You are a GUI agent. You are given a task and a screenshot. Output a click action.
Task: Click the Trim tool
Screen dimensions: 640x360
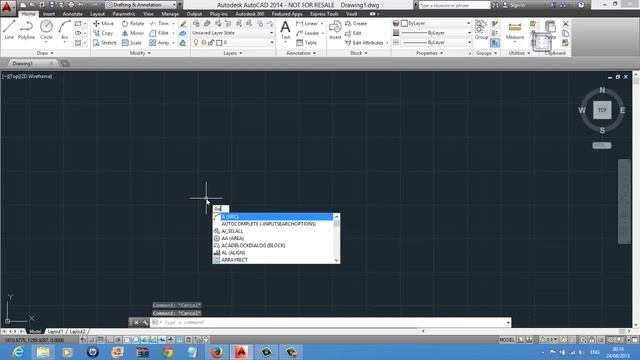tap(159, 24)
